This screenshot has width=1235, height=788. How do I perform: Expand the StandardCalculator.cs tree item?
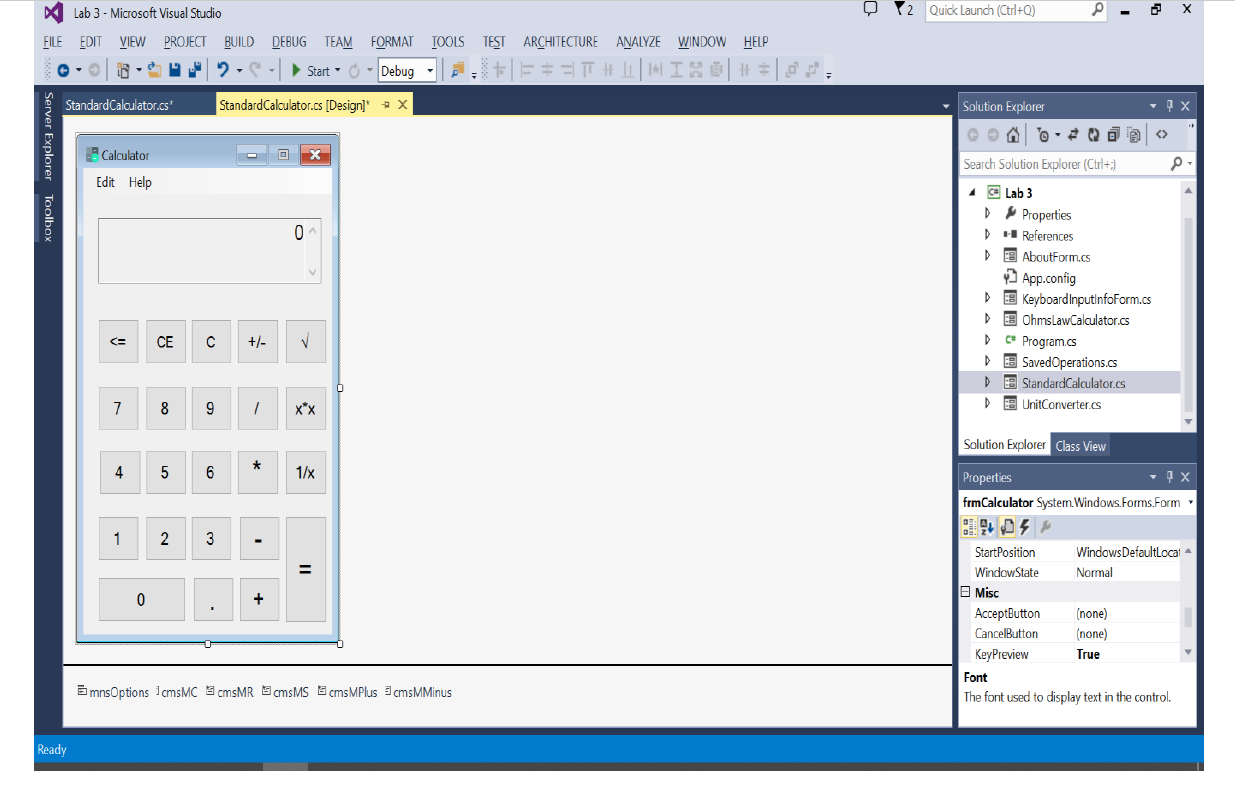click(987, 382)
